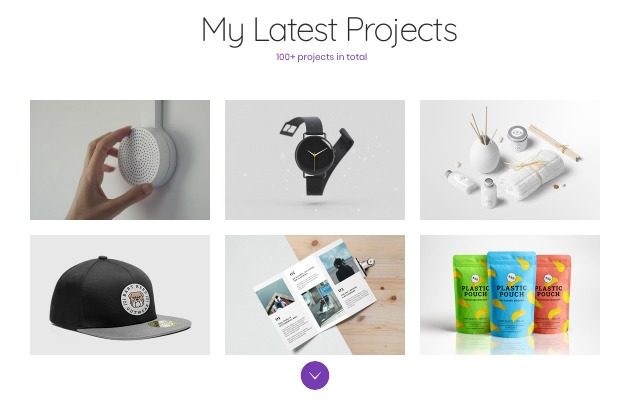Click the green Plastic Pouch bag
The image size is (630, 400).
click(x=470, y=294)
